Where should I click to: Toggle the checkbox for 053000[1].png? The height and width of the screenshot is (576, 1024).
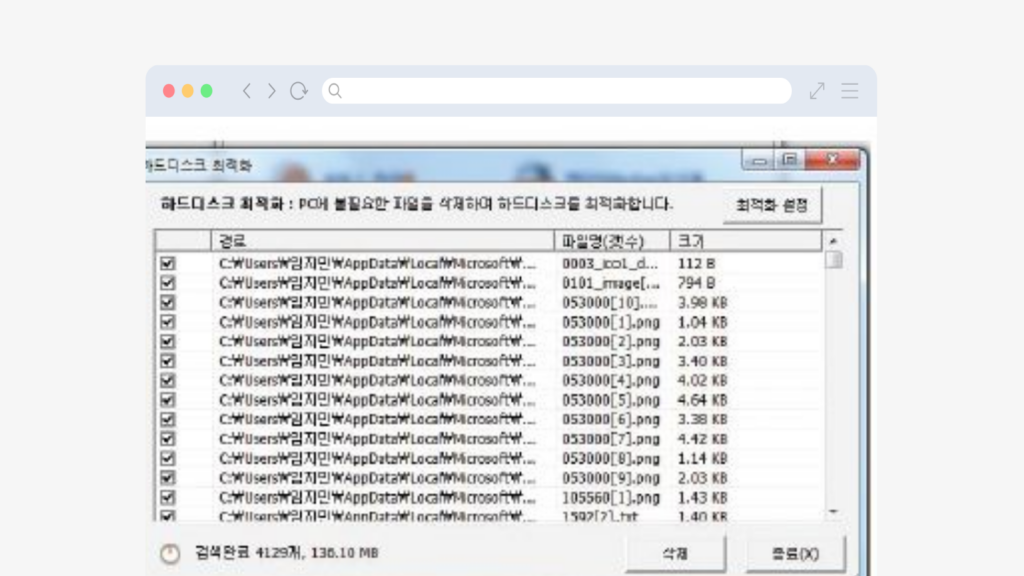168,322
